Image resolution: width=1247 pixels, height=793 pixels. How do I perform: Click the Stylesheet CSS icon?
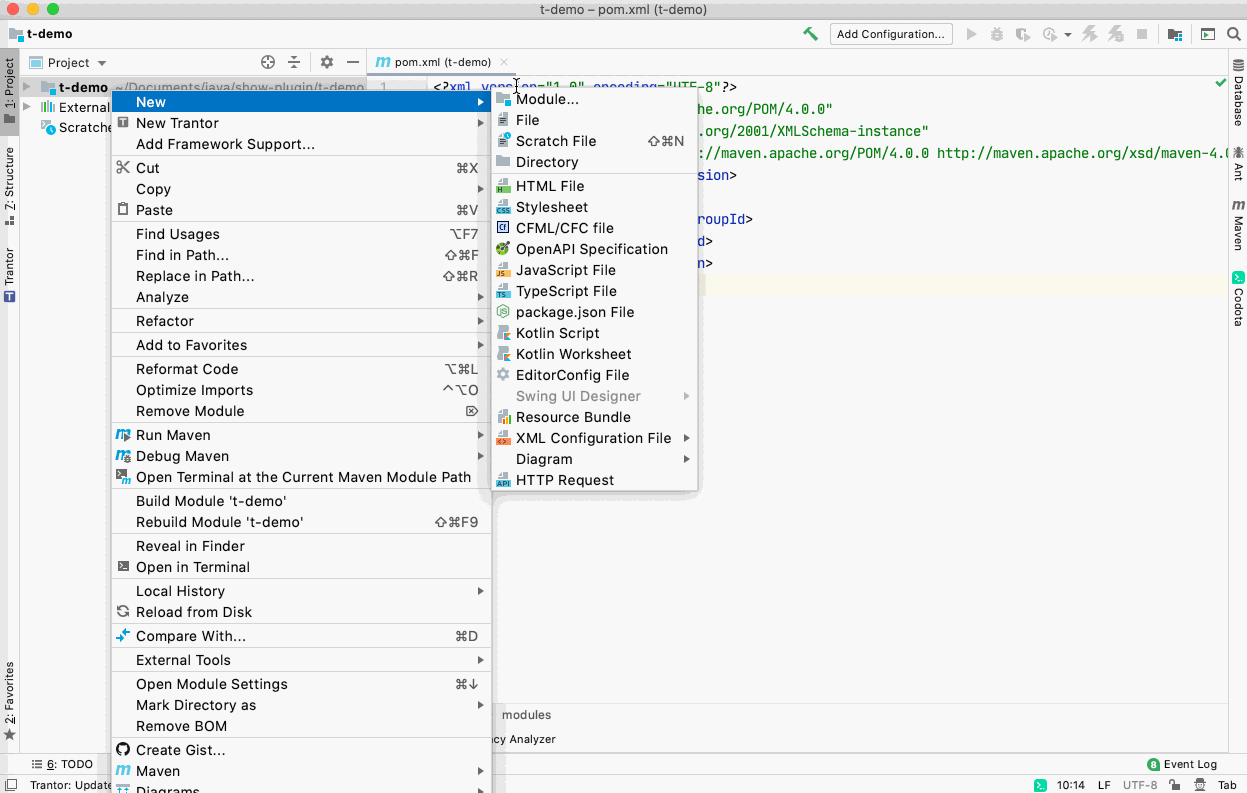[503, 207]
